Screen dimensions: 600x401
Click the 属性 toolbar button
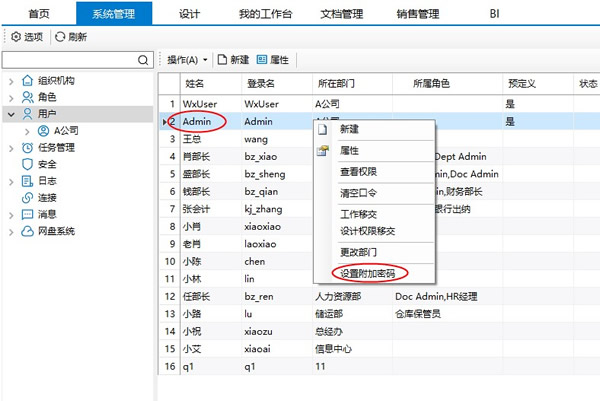pos(273,60)
